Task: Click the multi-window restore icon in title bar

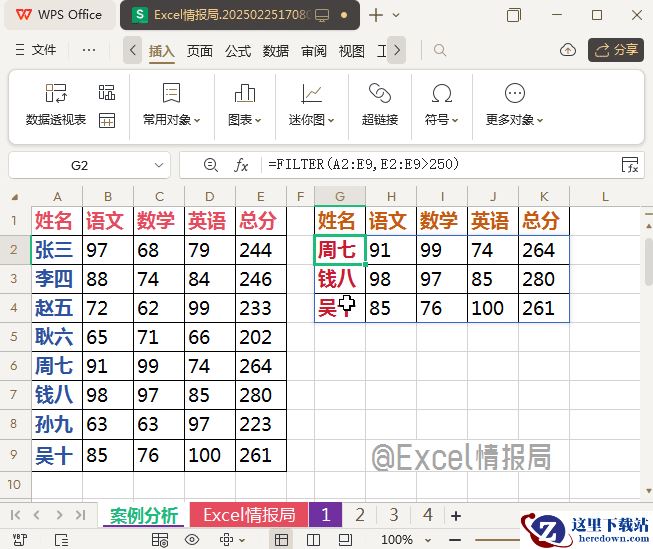Action: point(513,15)
